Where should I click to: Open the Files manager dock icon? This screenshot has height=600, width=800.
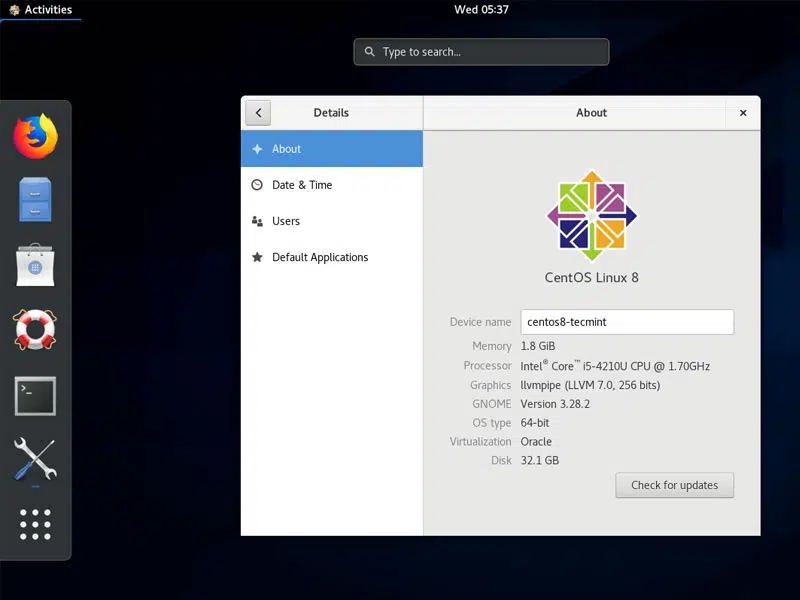[35, 199]
